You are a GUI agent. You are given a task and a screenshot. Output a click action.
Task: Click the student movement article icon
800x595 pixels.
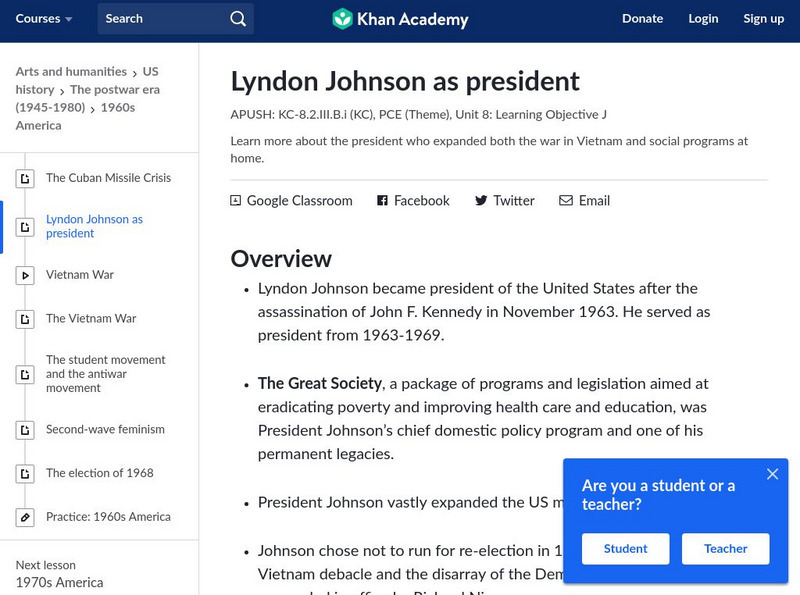(24, 375)
